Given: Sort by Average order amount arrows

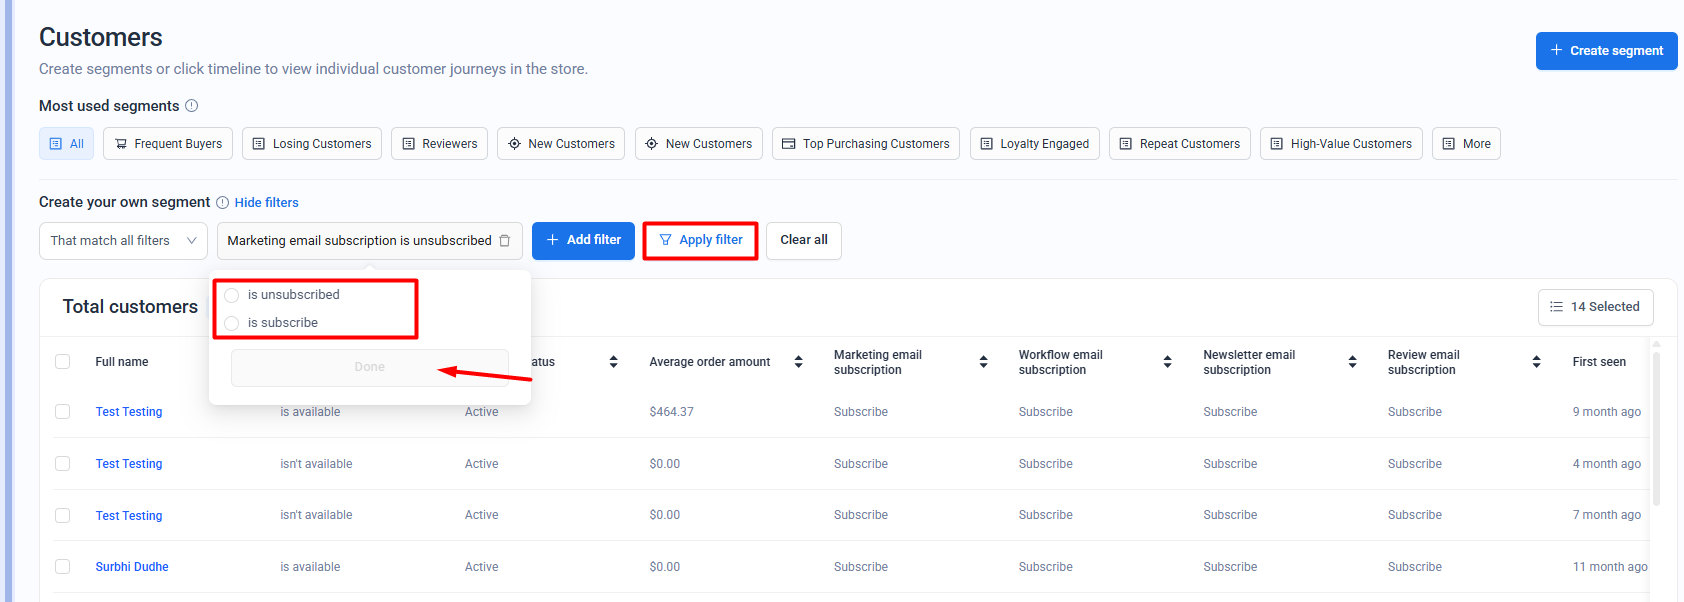Looking at the screenshot, I should 798,362.
